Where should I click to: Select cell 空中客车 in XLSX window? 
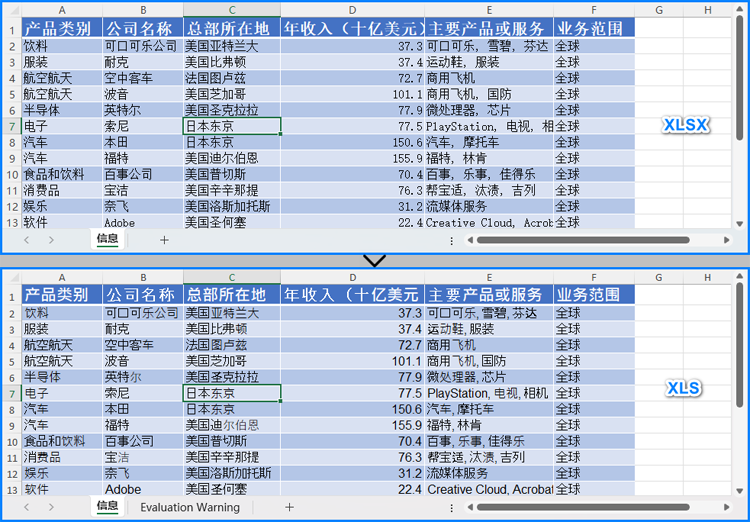(x=143, y=78)
